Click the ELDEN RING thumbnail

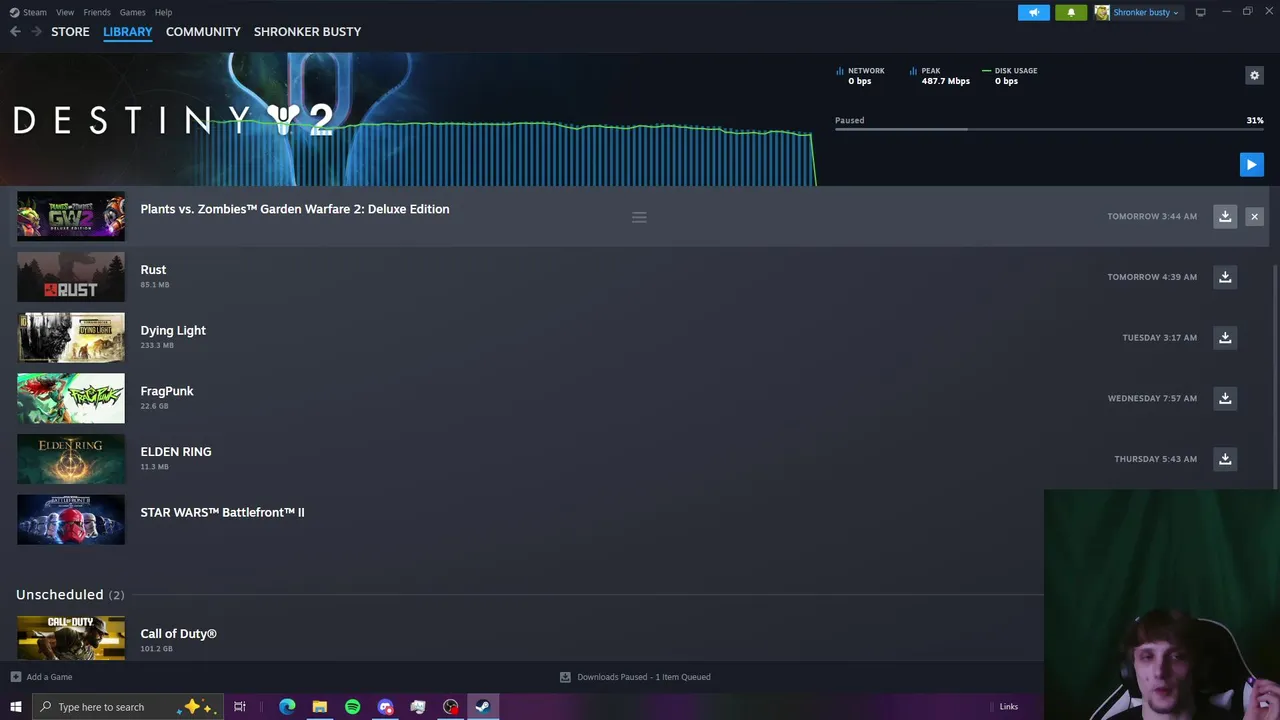pyautogui.click(x=71, y=459)
